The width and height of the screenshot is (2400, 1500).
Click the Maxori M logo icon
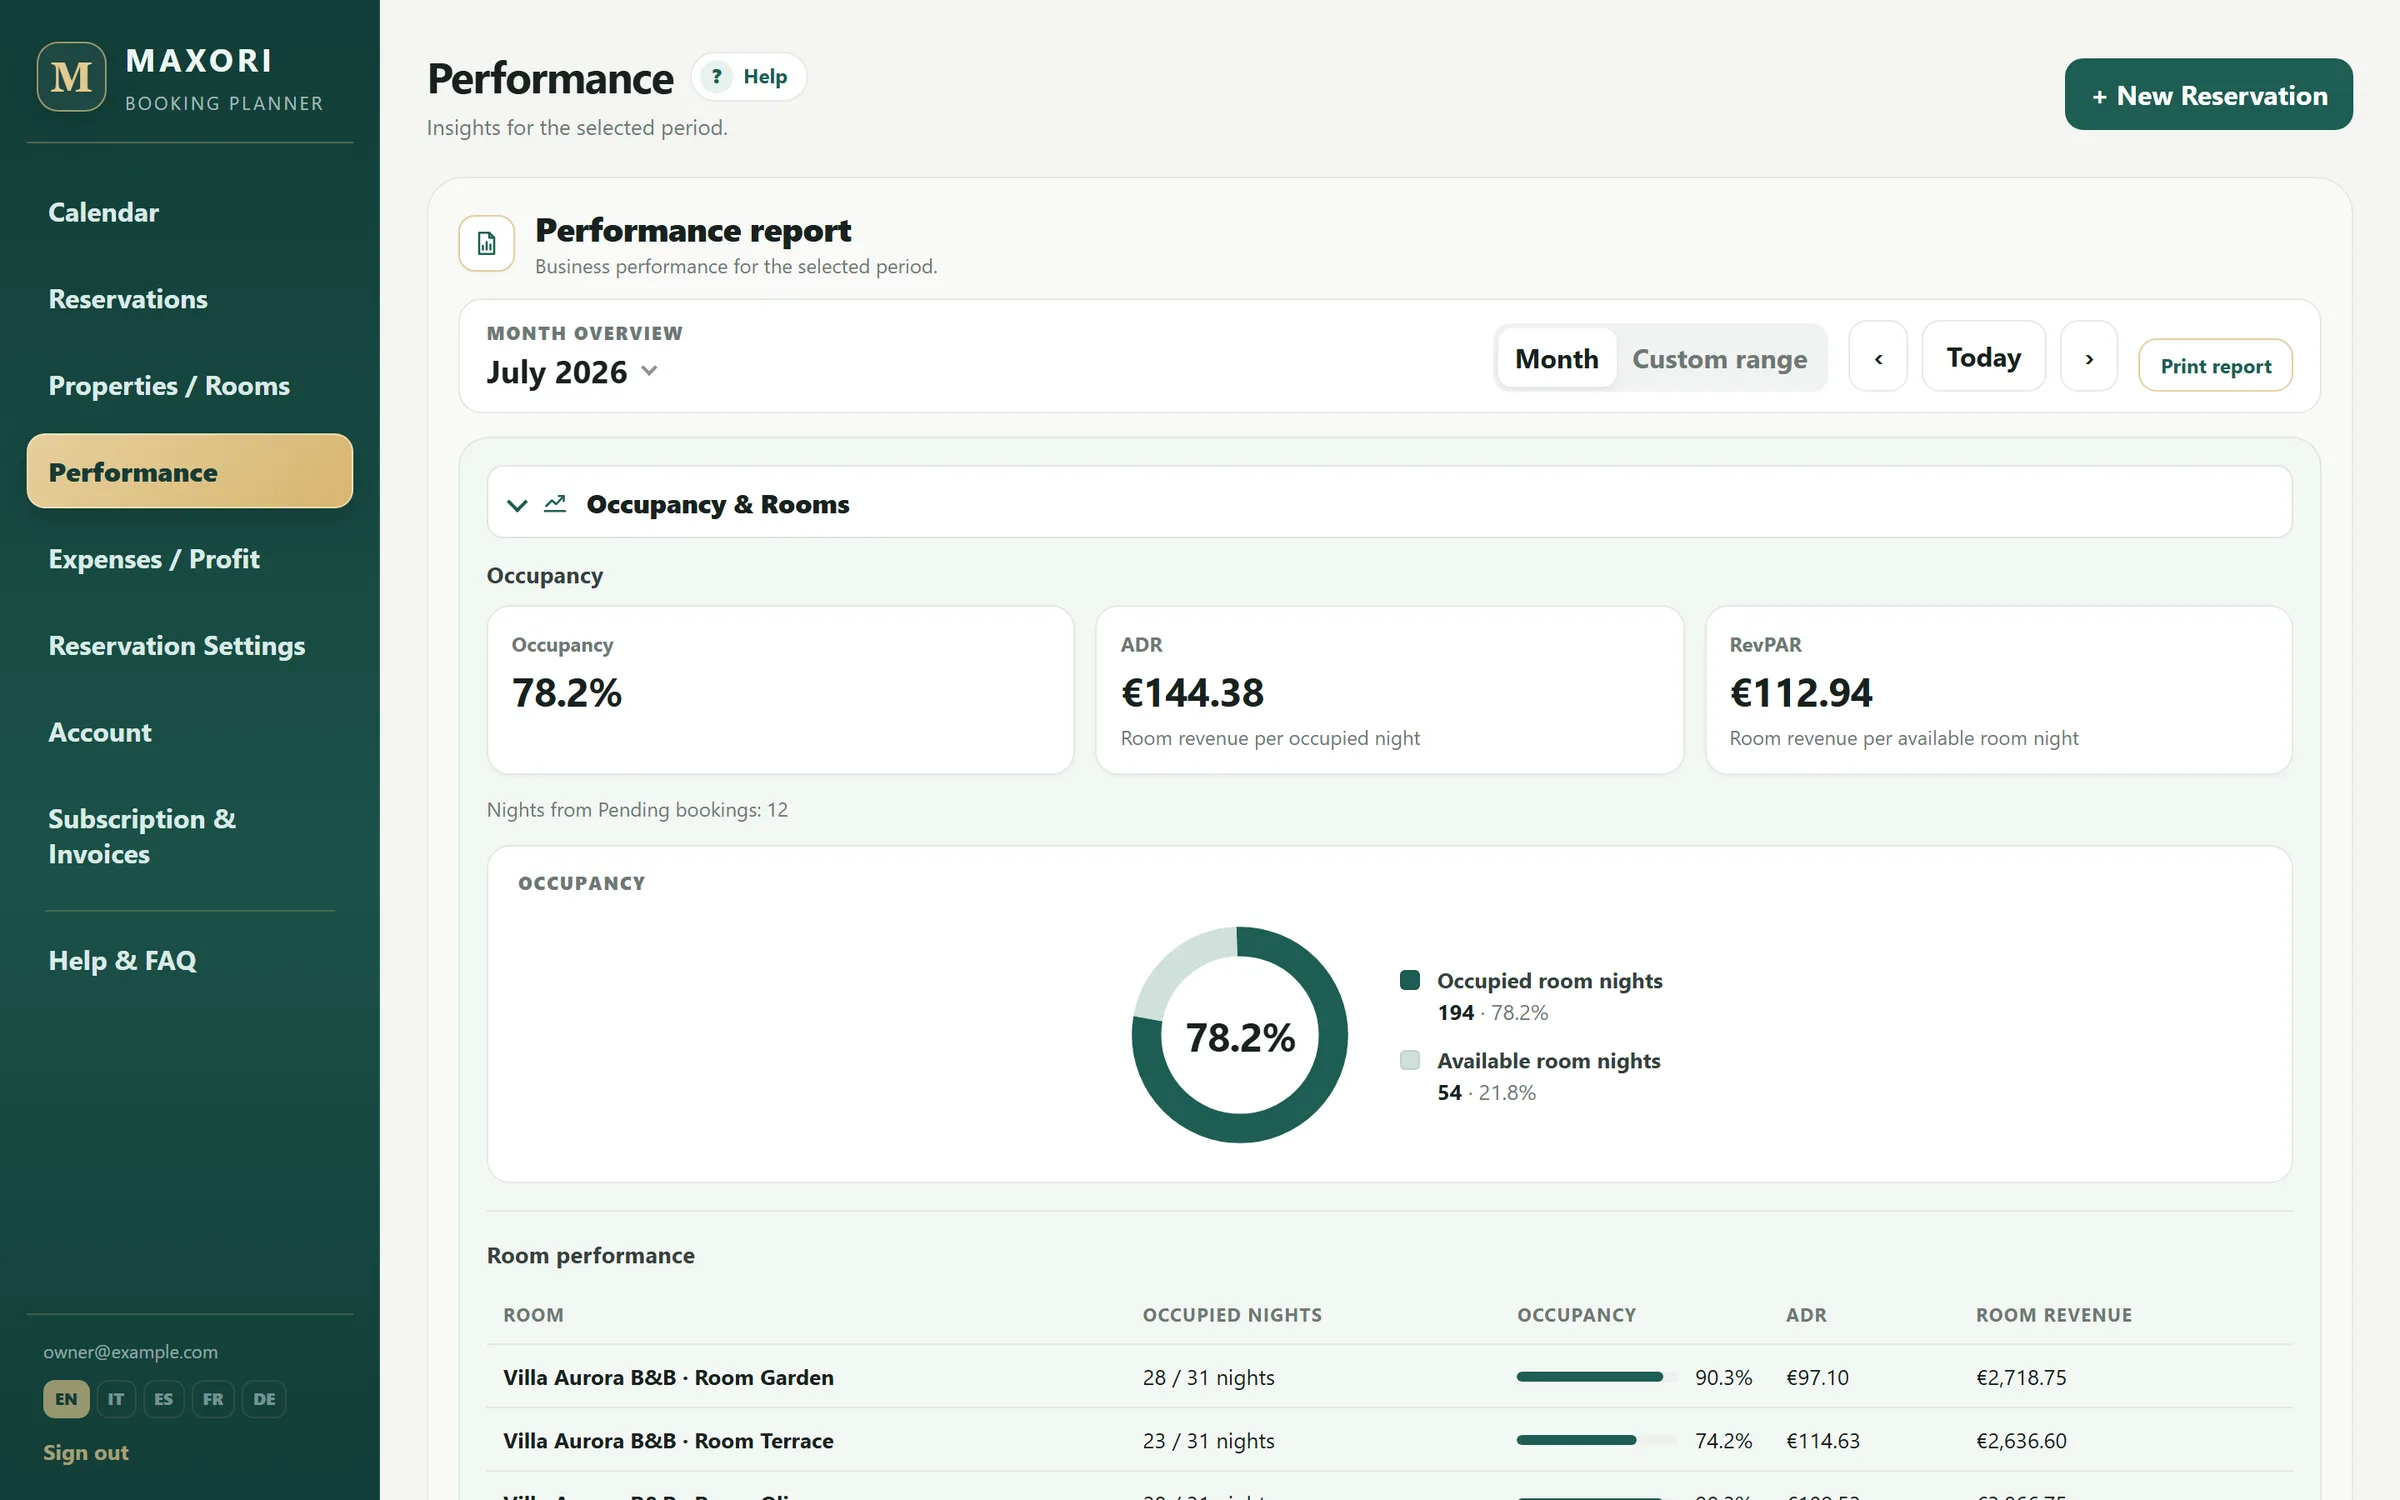[72, 77]
